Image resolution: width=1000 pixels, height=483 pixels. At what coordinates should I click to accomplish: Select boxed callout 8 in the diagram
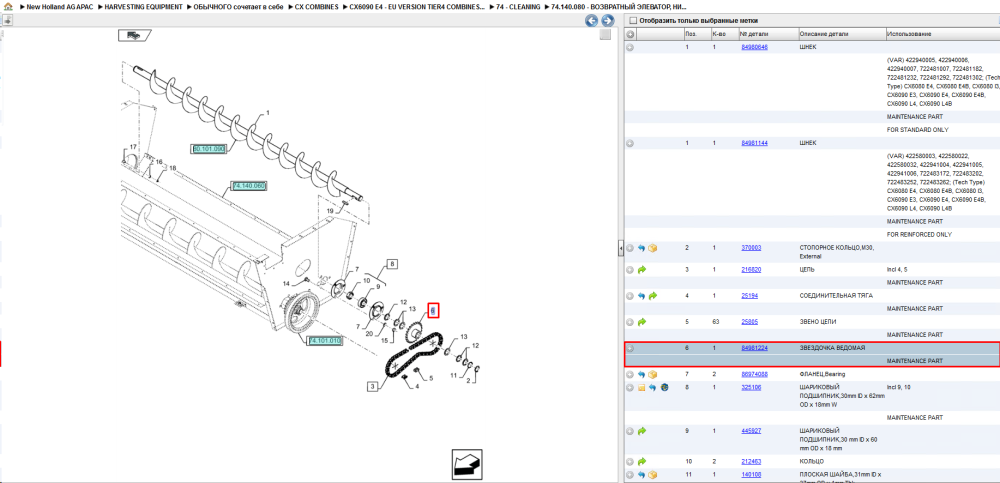392,264
